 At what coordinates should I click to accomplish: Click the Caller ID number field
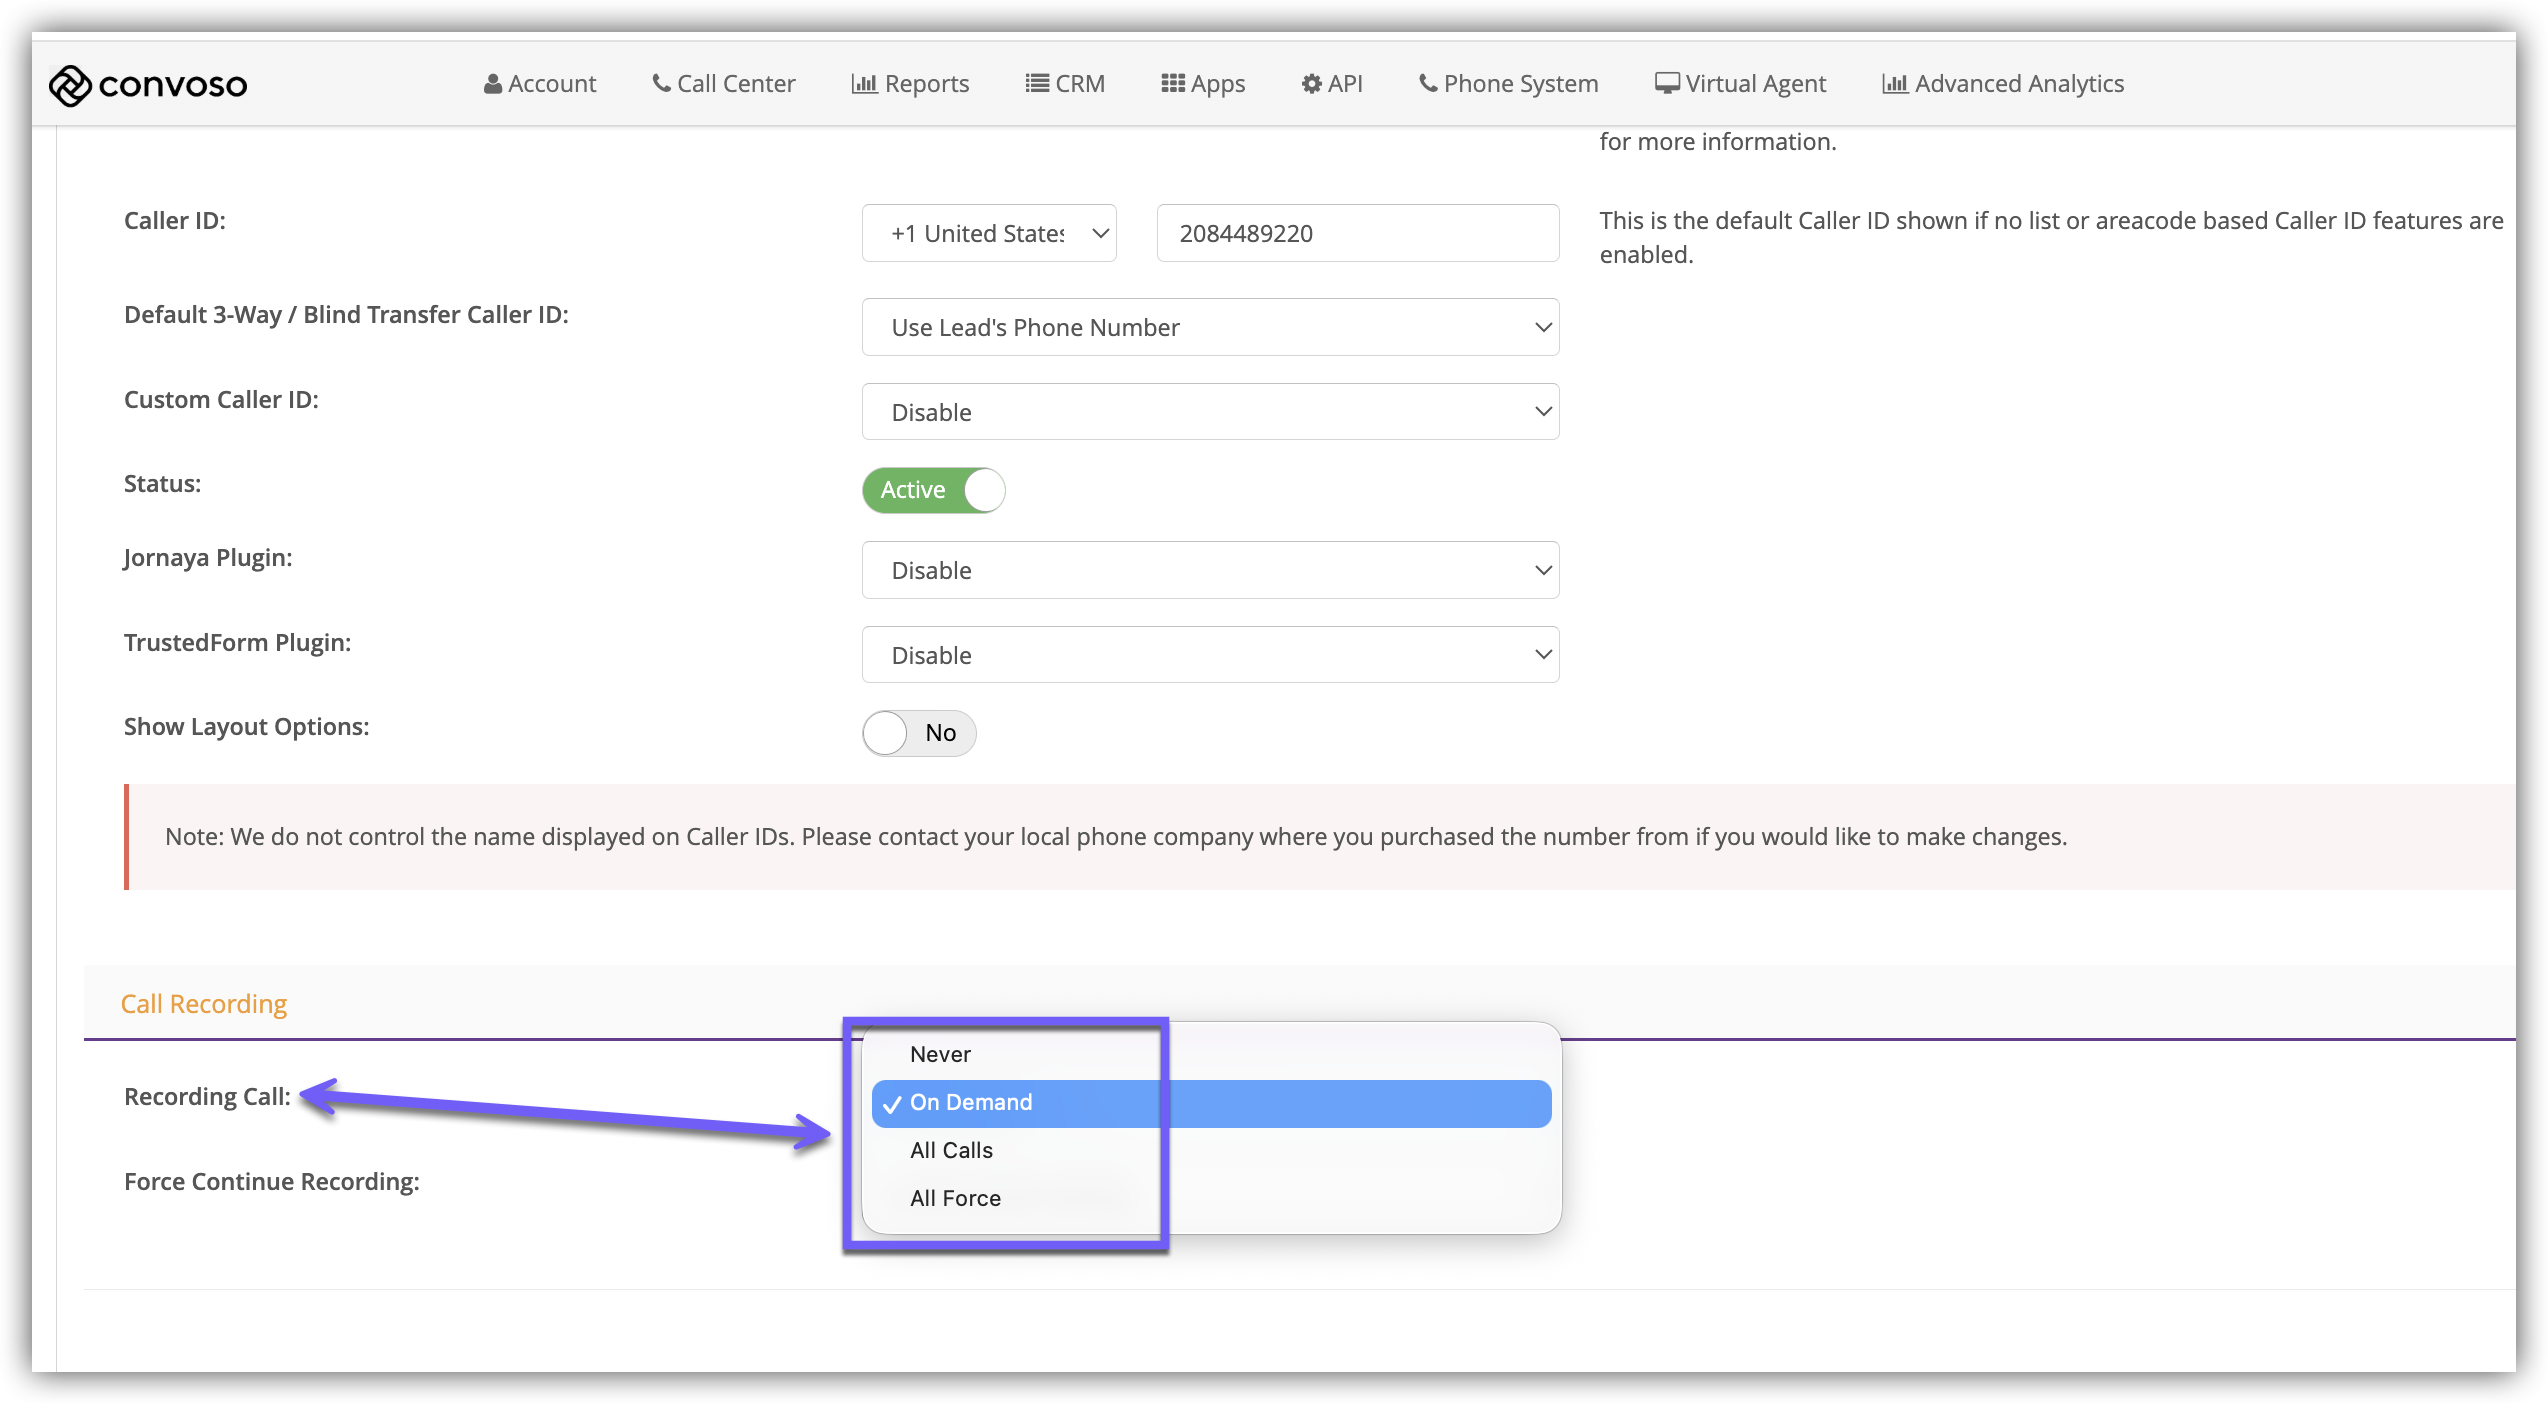[1357, 233]
